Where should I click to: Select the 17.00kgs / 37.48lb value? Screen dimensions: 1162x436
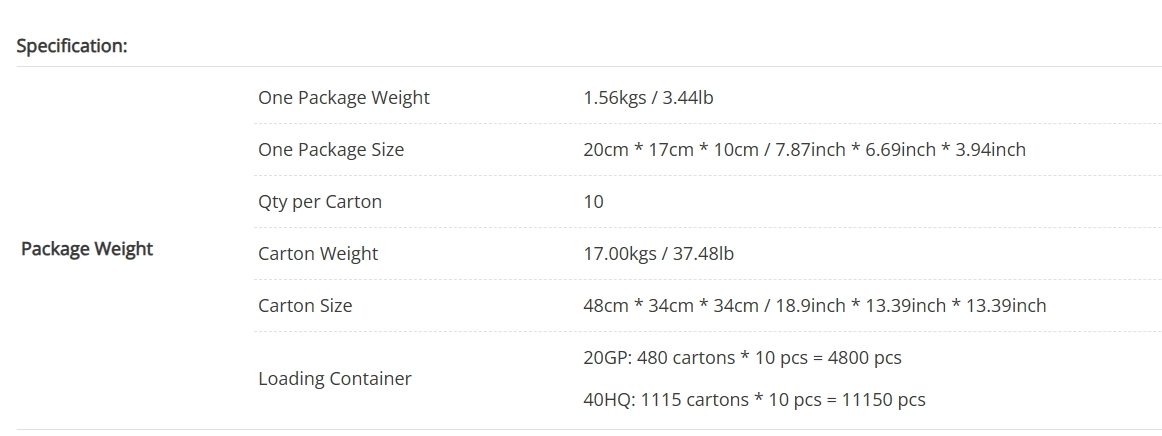point(659,254)
